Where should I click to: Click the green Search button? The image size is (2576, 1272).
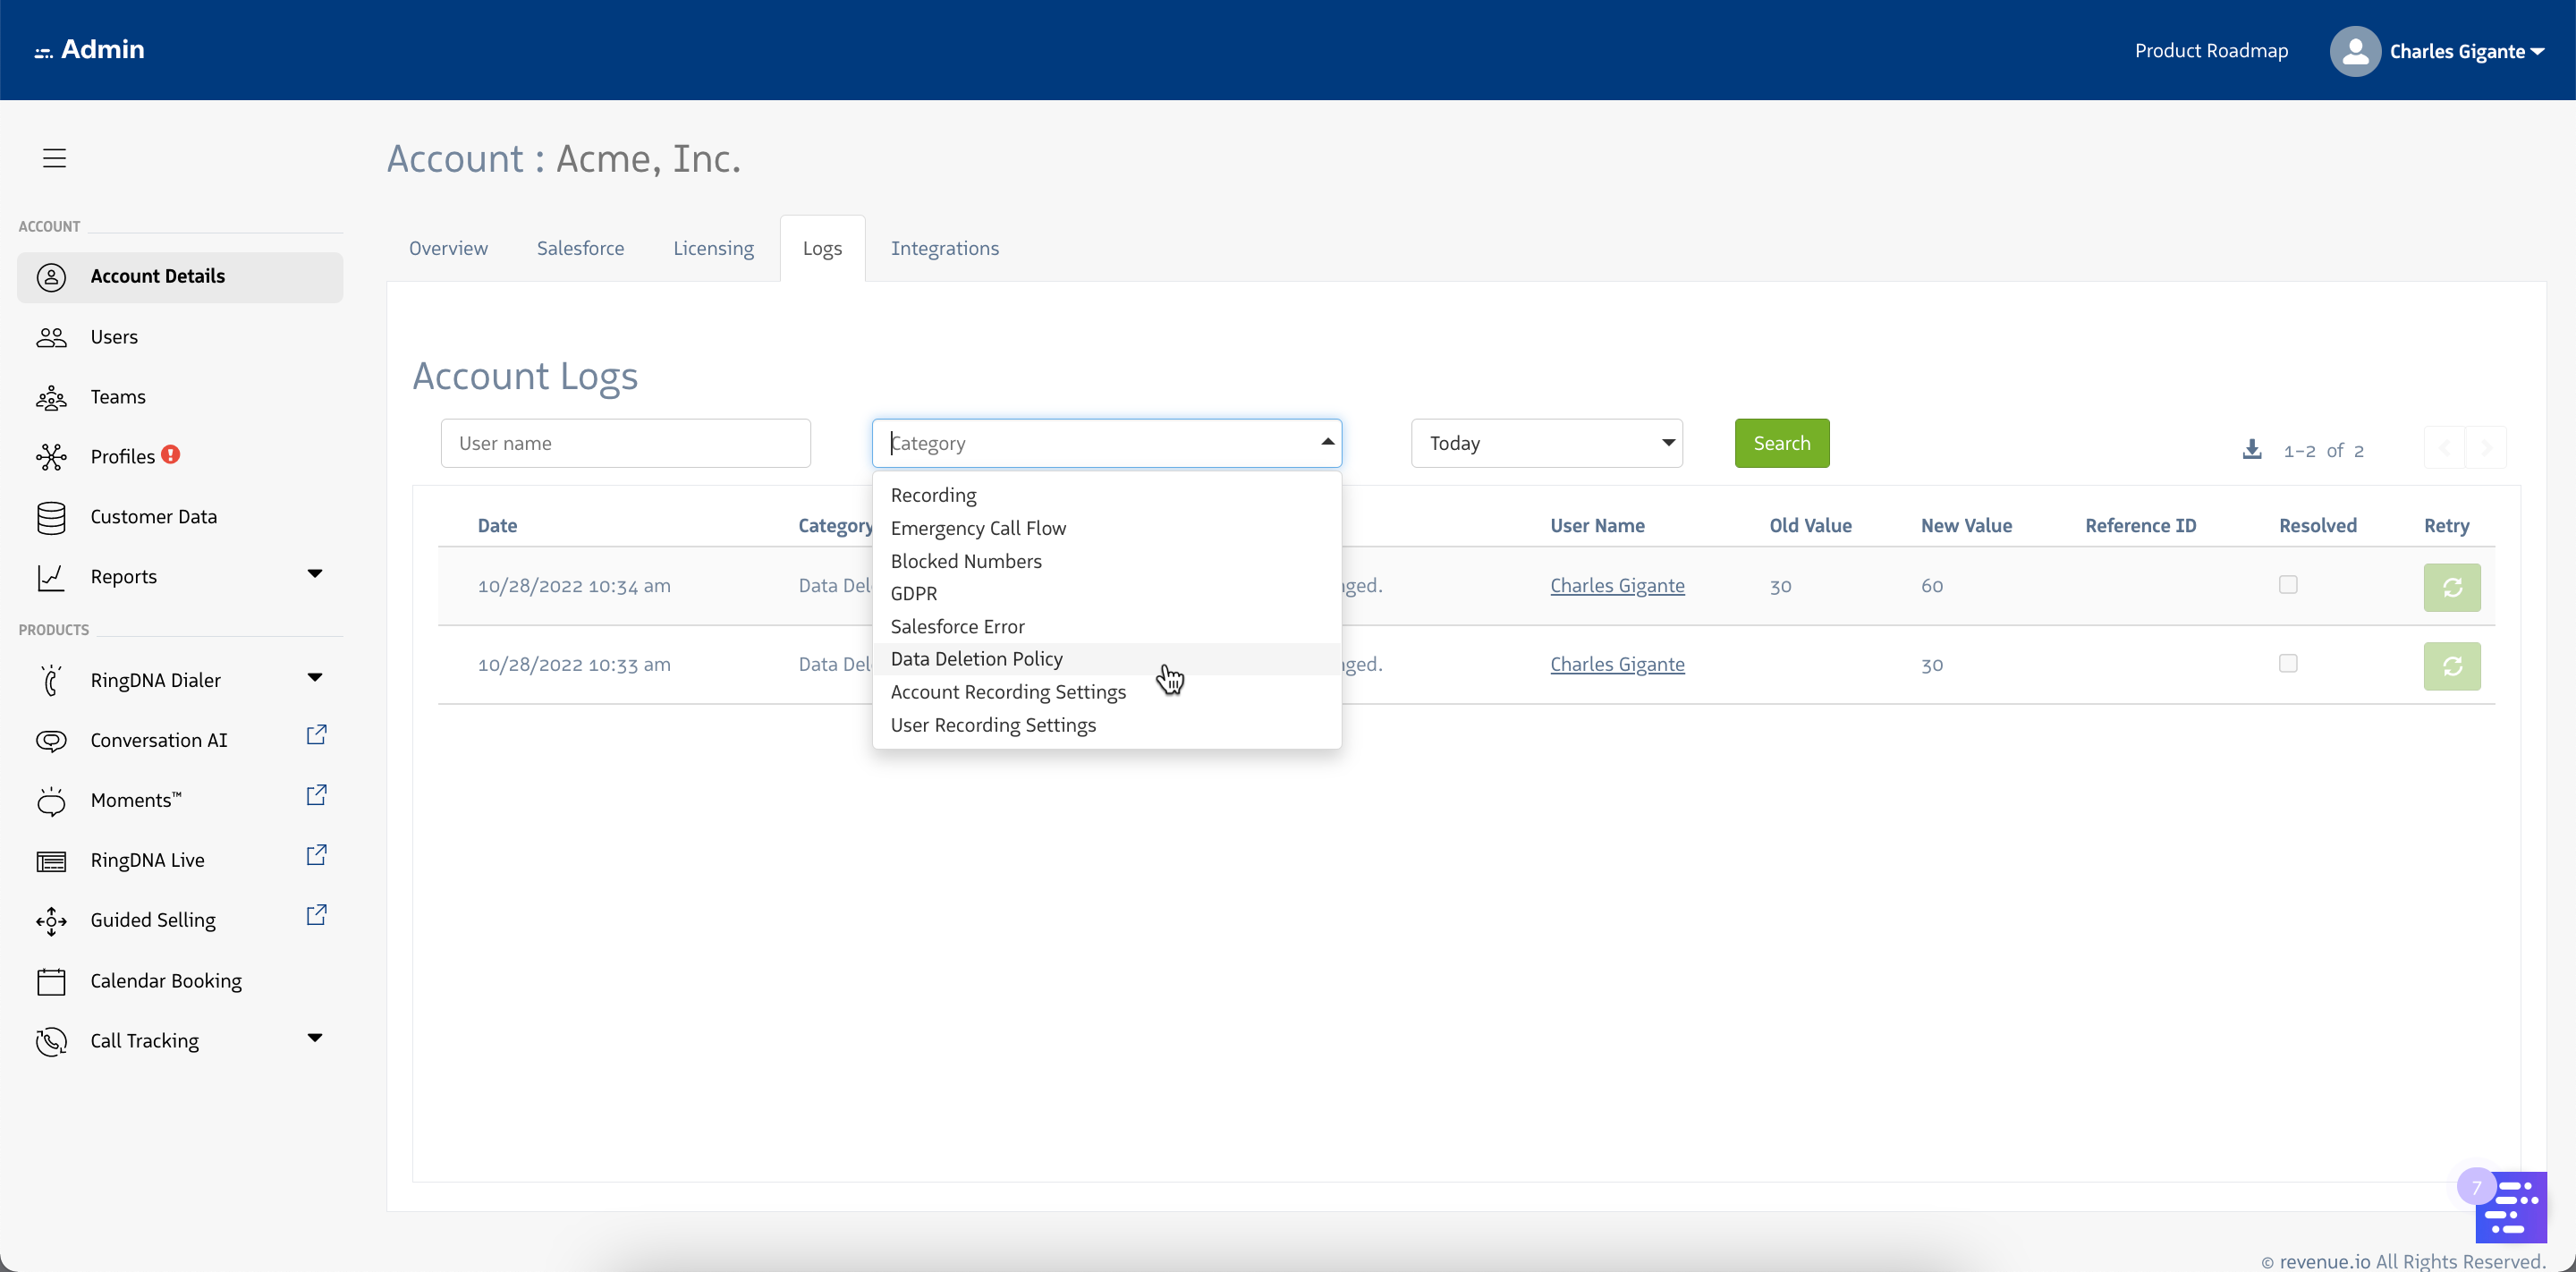click(x=1782, y=442)
